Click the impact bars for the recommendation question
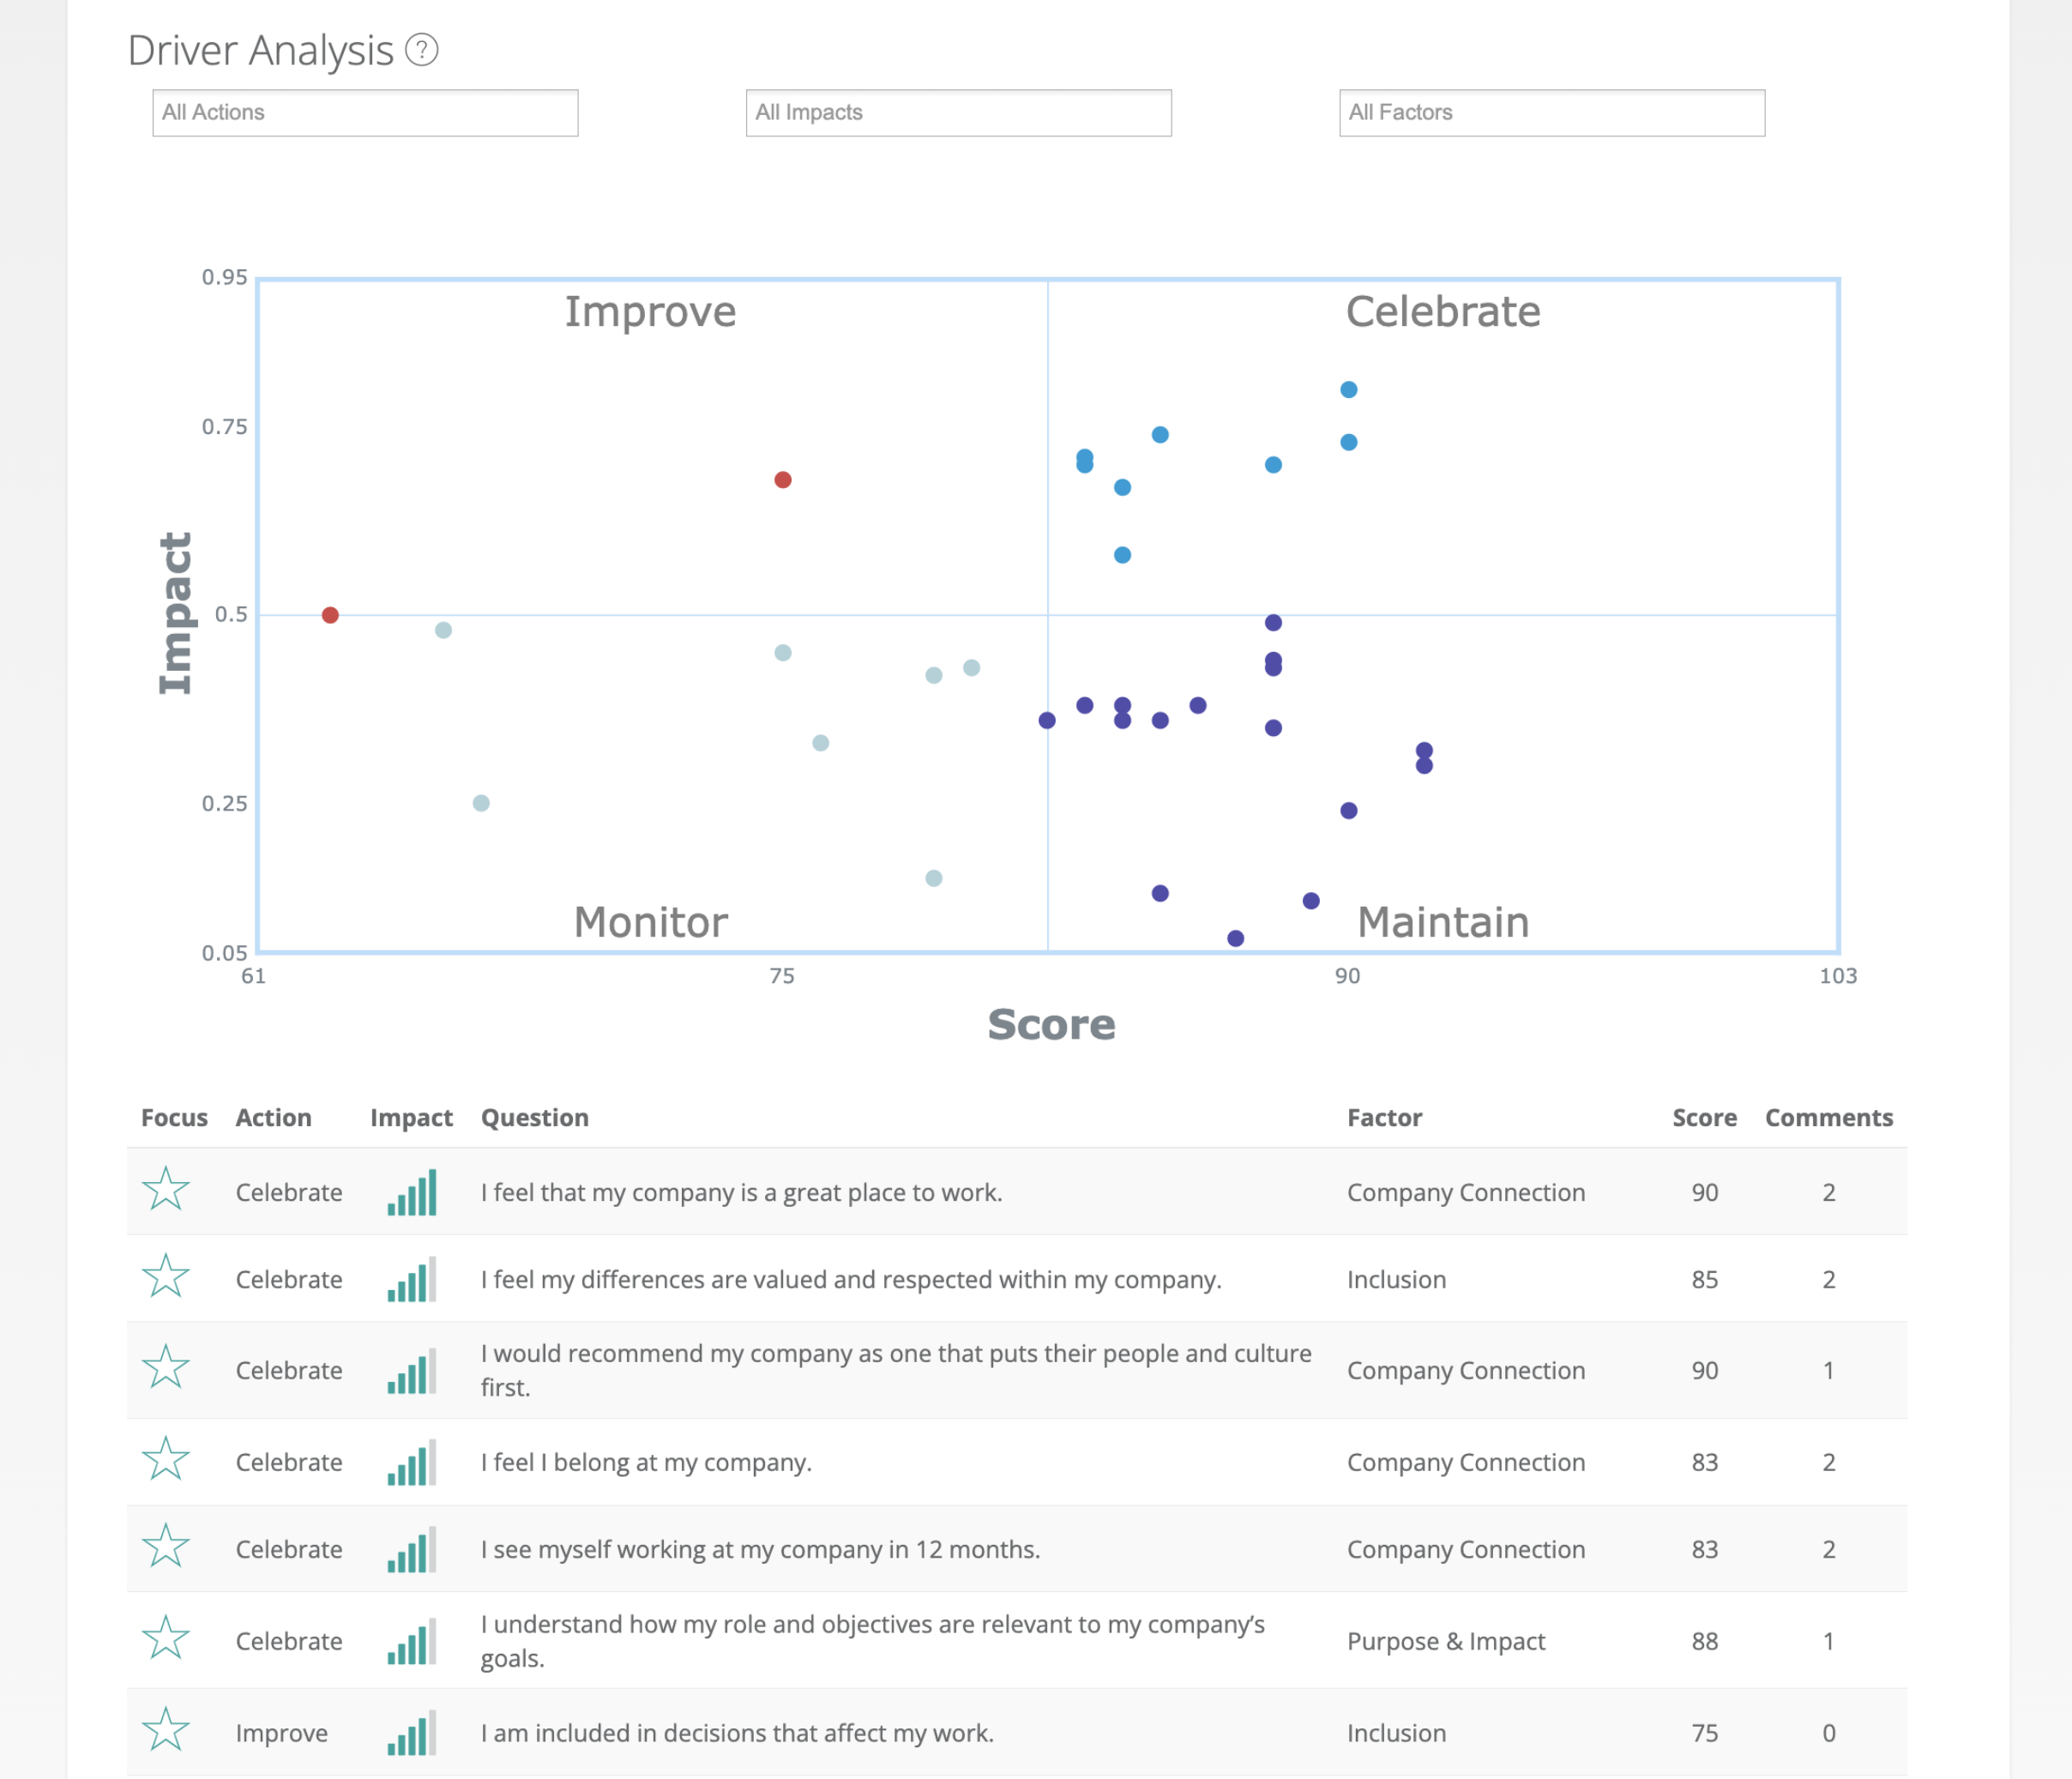 click(x=411, y=1370)
